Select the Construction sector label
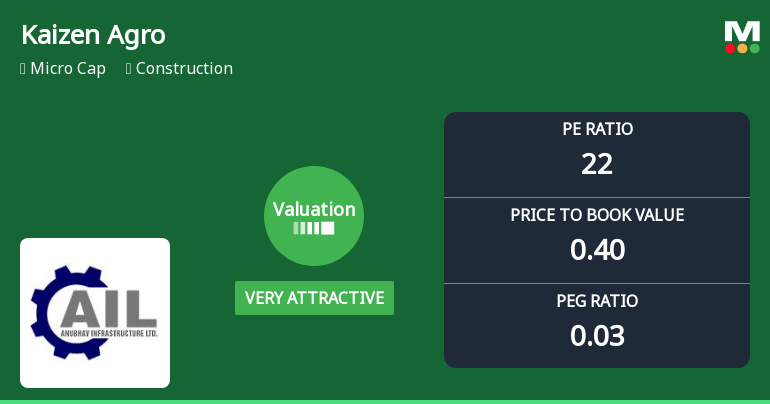Screen dimensions: 770x404 [x=184, y=69]
